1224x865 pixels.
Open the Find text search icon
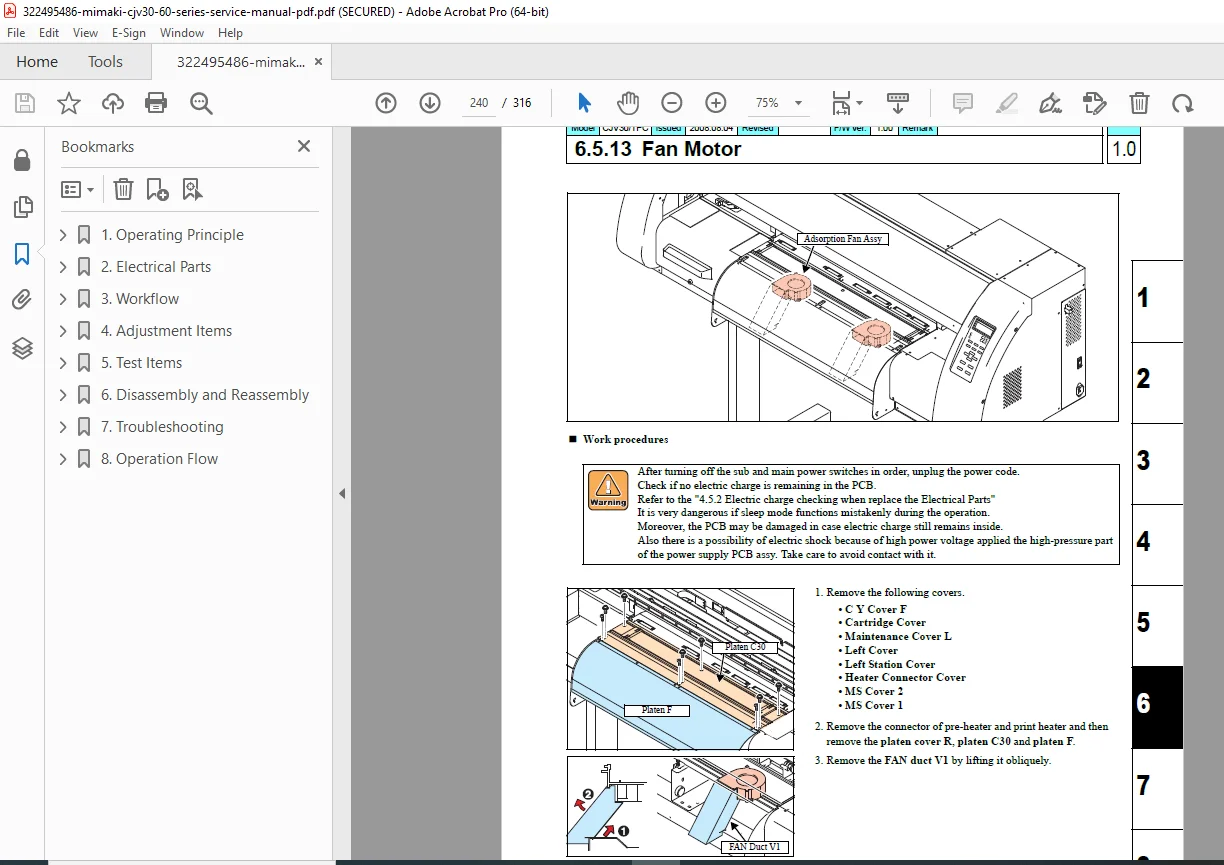click(201, 103)
